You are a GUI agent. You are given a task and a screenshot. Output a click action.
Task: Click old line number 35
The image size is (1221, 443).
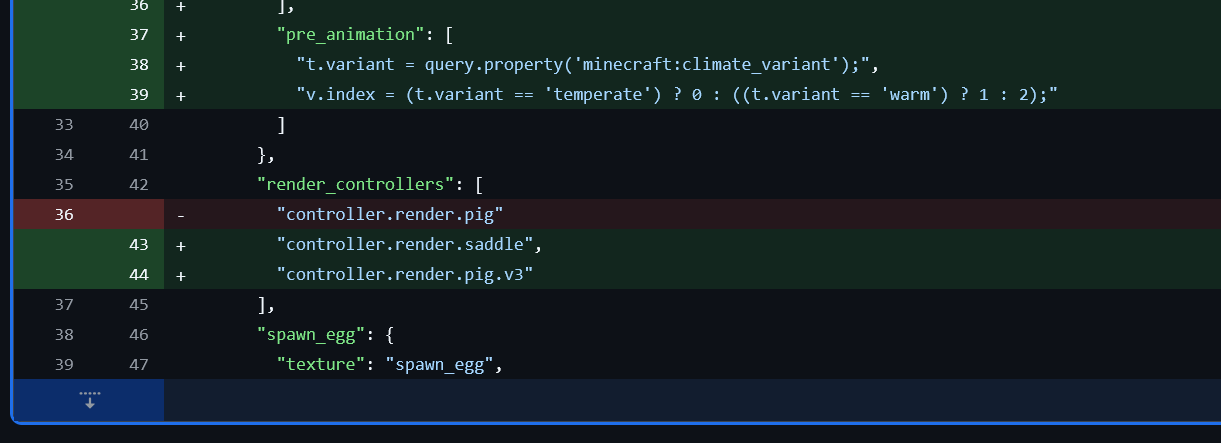pos(64,185)
